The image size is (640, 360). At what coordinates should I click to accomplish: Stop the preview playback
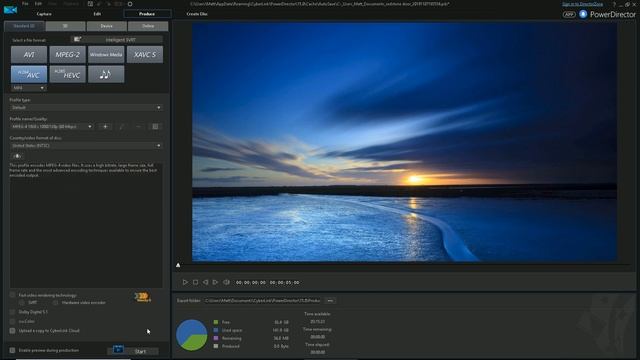(x=196, y=282)
